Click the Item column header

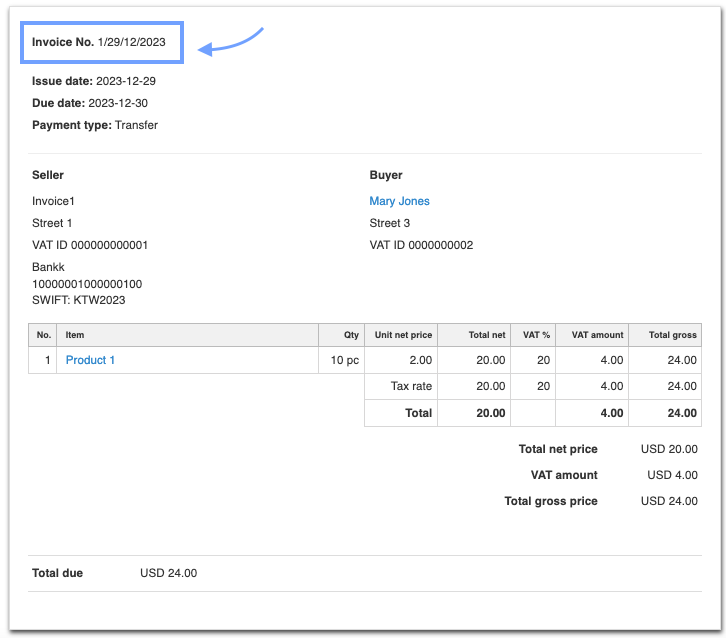(75, 335)
